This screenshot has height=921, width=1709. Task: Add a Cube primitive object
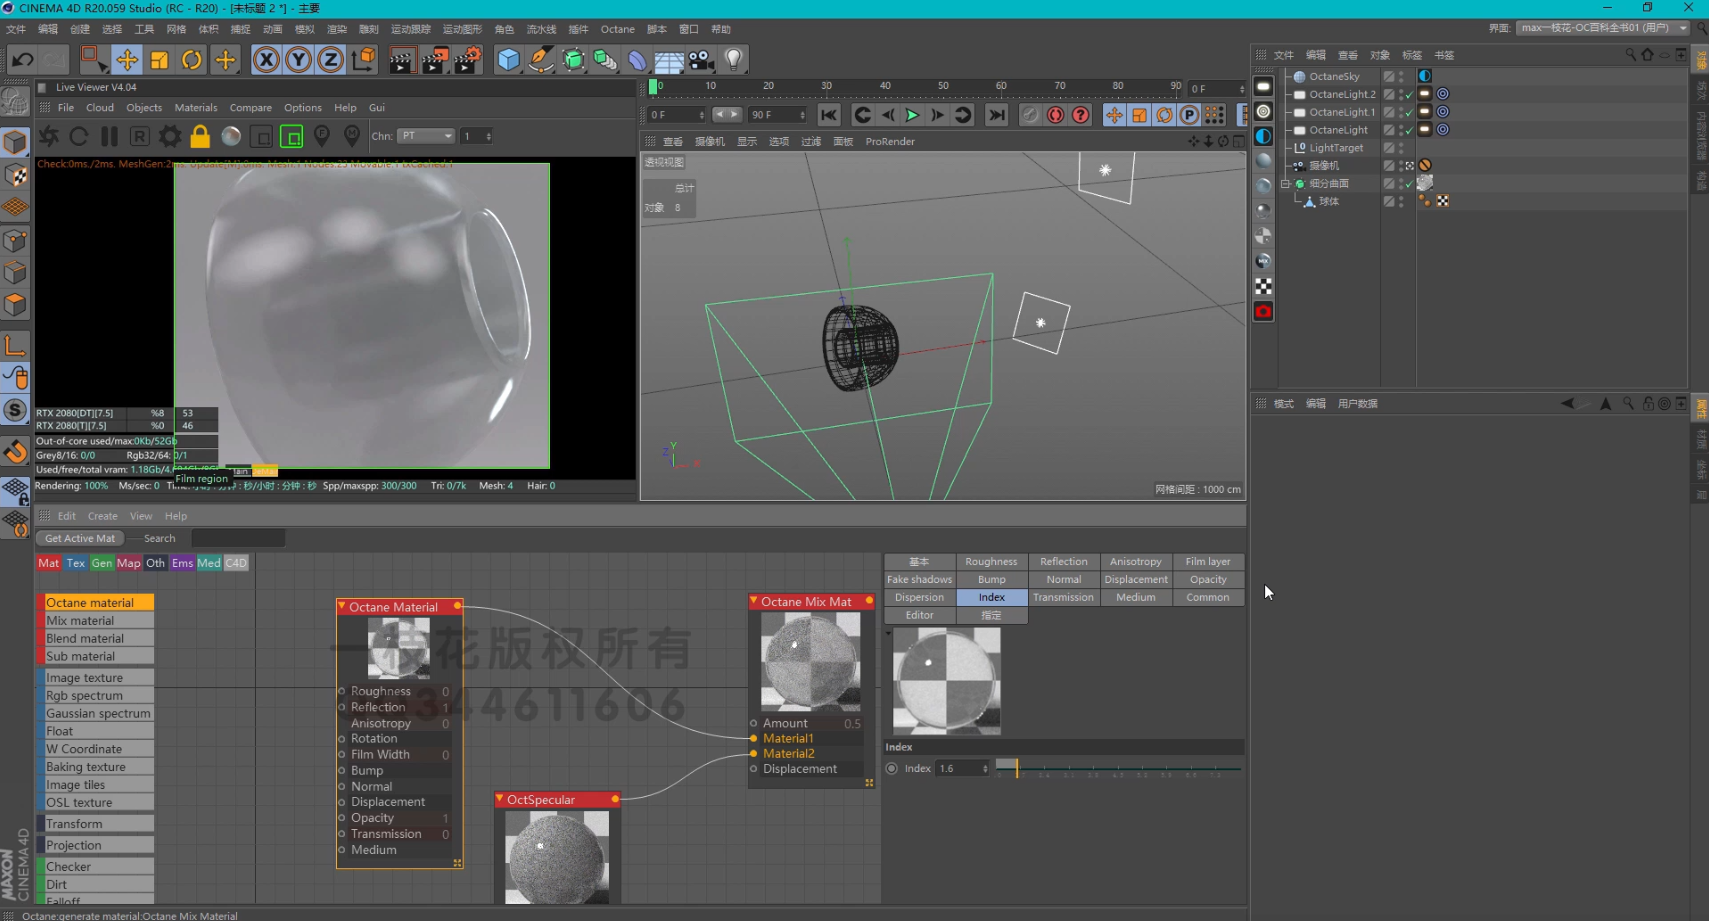click(509, 60)
